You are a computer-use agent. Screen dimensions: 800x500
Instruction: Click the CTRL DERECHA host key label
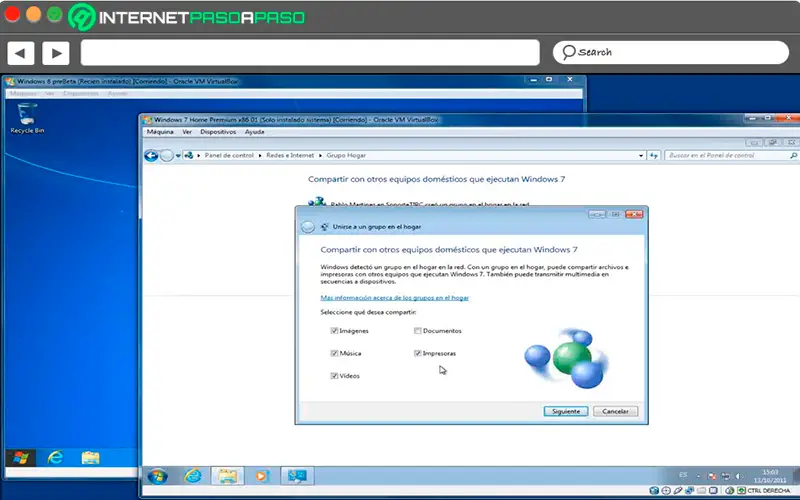point(769,491)
